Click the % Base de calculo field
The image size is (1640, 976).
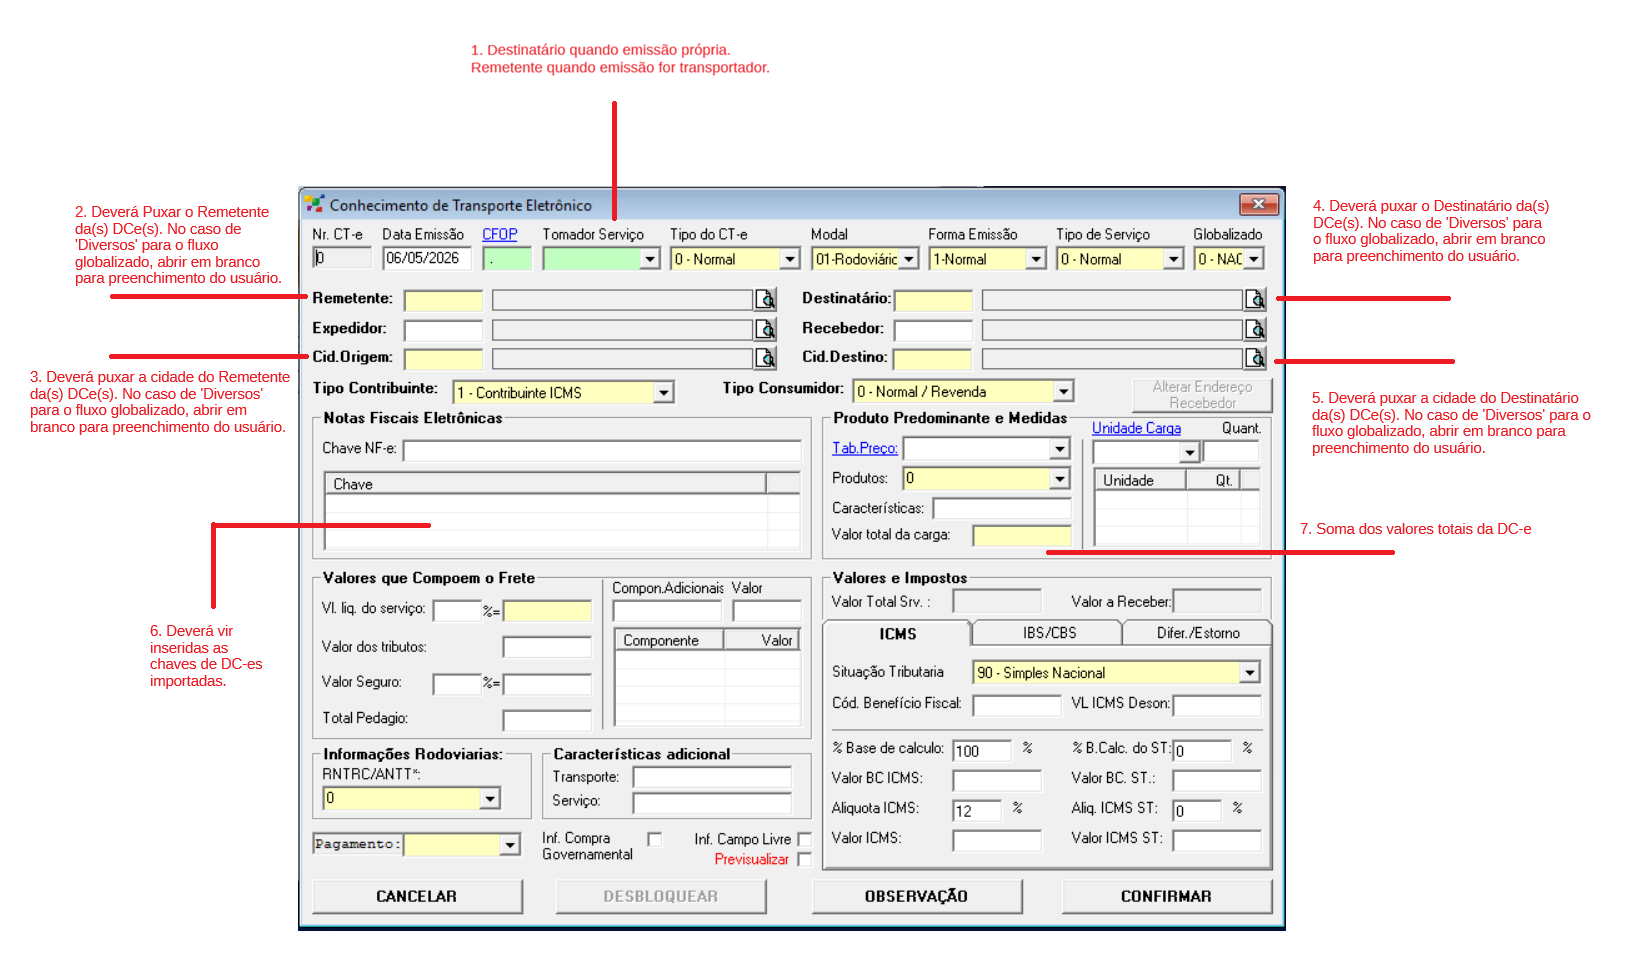tap(982, 750)
